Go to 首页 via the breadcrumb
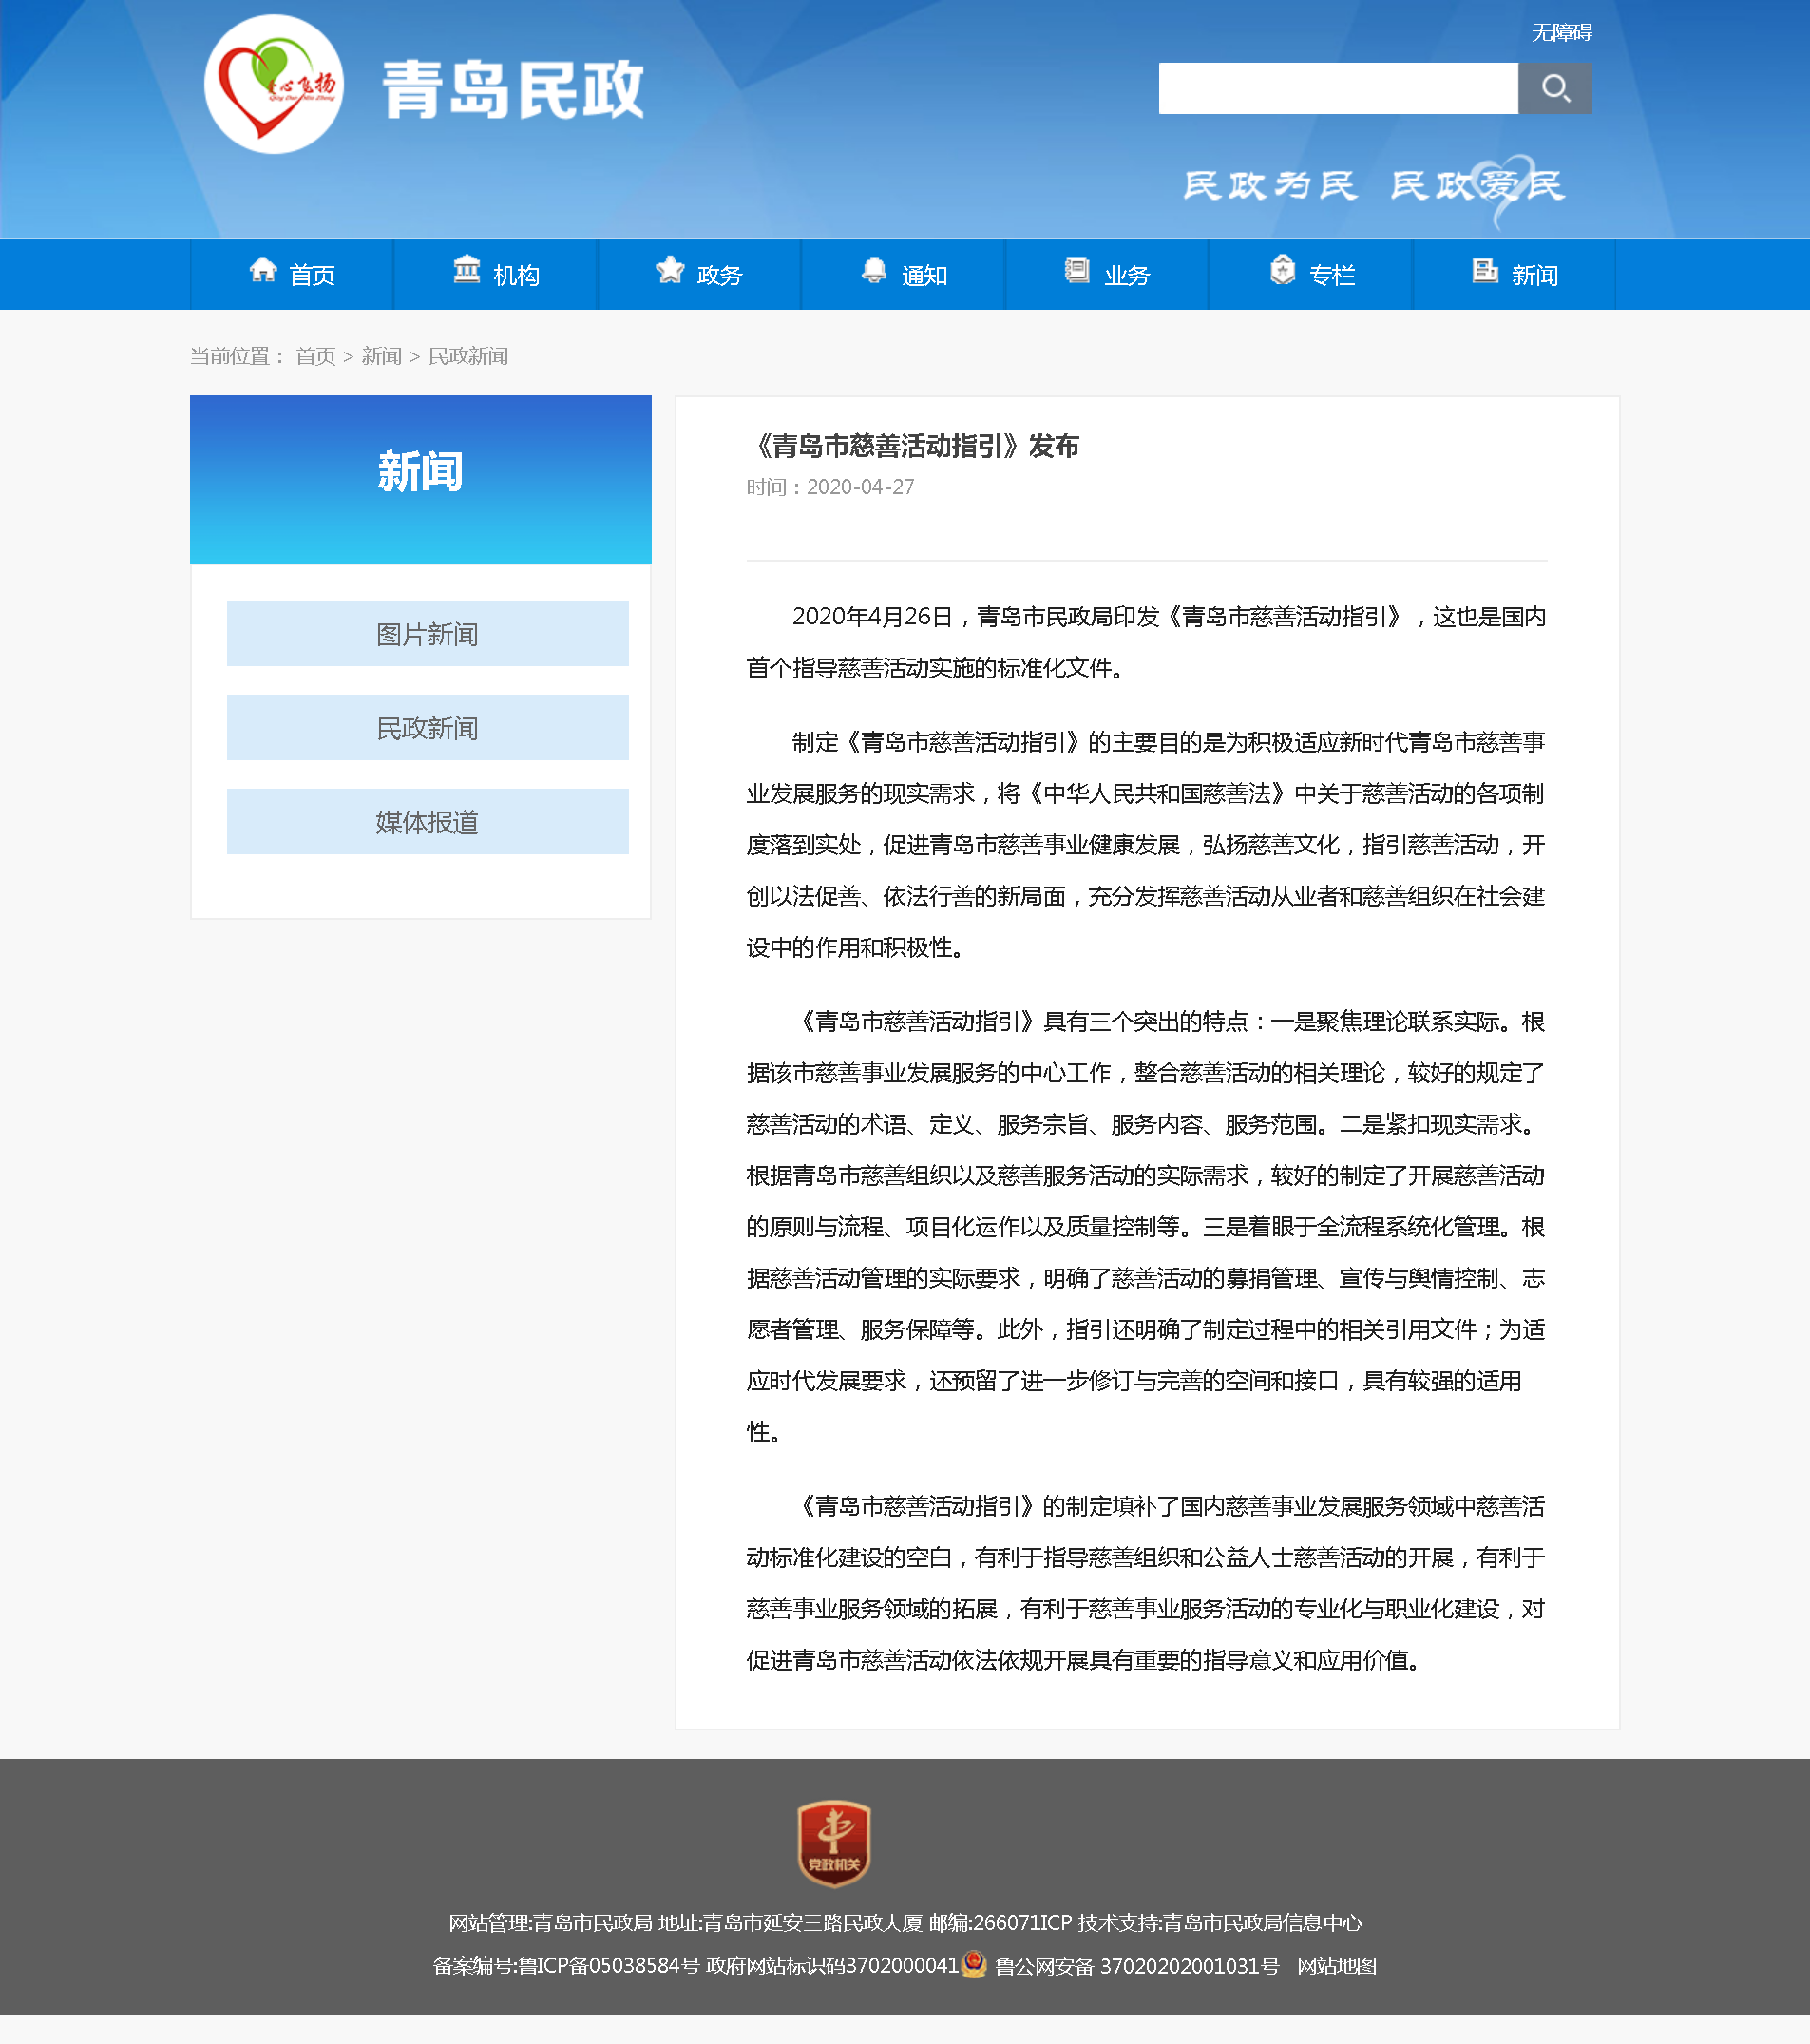 pos(315,356)
